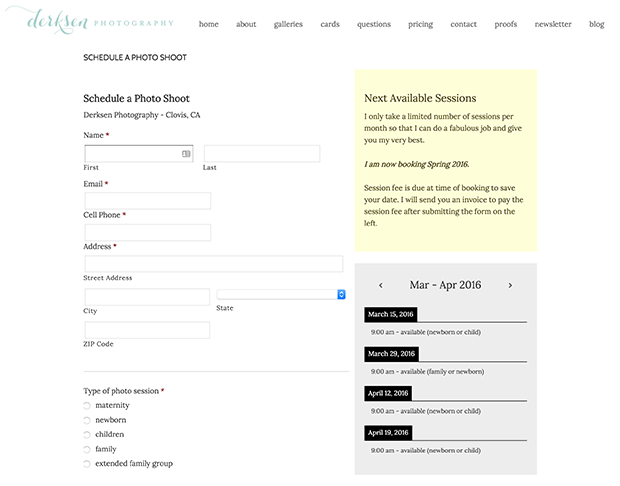Click the March 29 '9:00 am - available (family or newborn)' slot
Viewport: 620px width, 486px height.
[x=427, y=372]
